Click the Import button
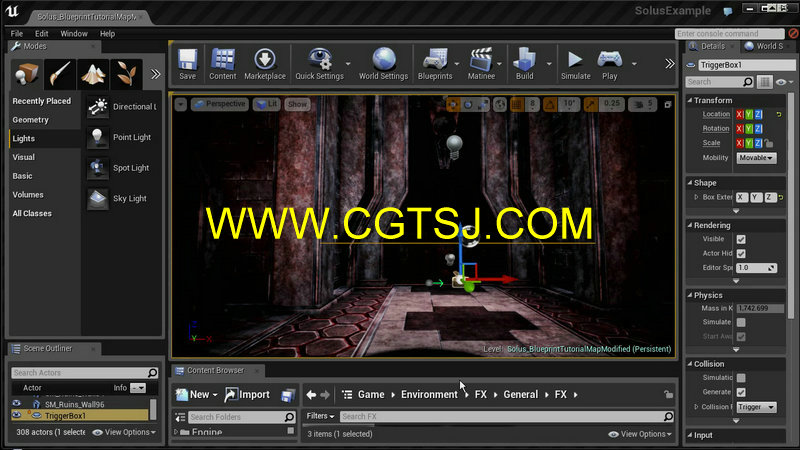This screenshot has width=800, height=450. click(x=247, y=394)
